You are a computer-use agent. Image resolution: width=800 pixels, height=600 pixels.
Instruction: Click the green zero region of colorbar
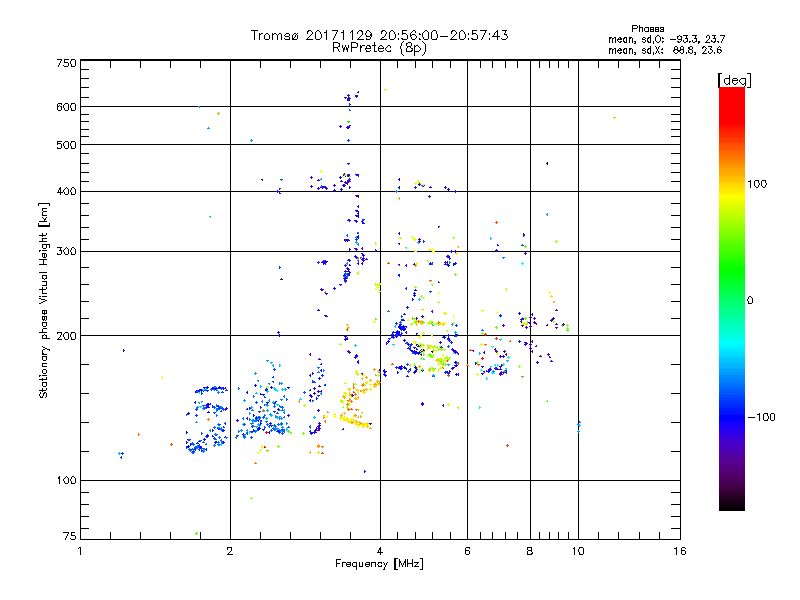(732, 300)
